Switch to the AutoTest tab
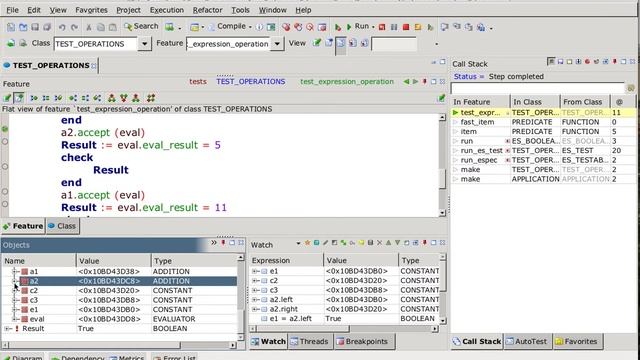The height and width of the screenshot is (360, 640). (528, 342)
